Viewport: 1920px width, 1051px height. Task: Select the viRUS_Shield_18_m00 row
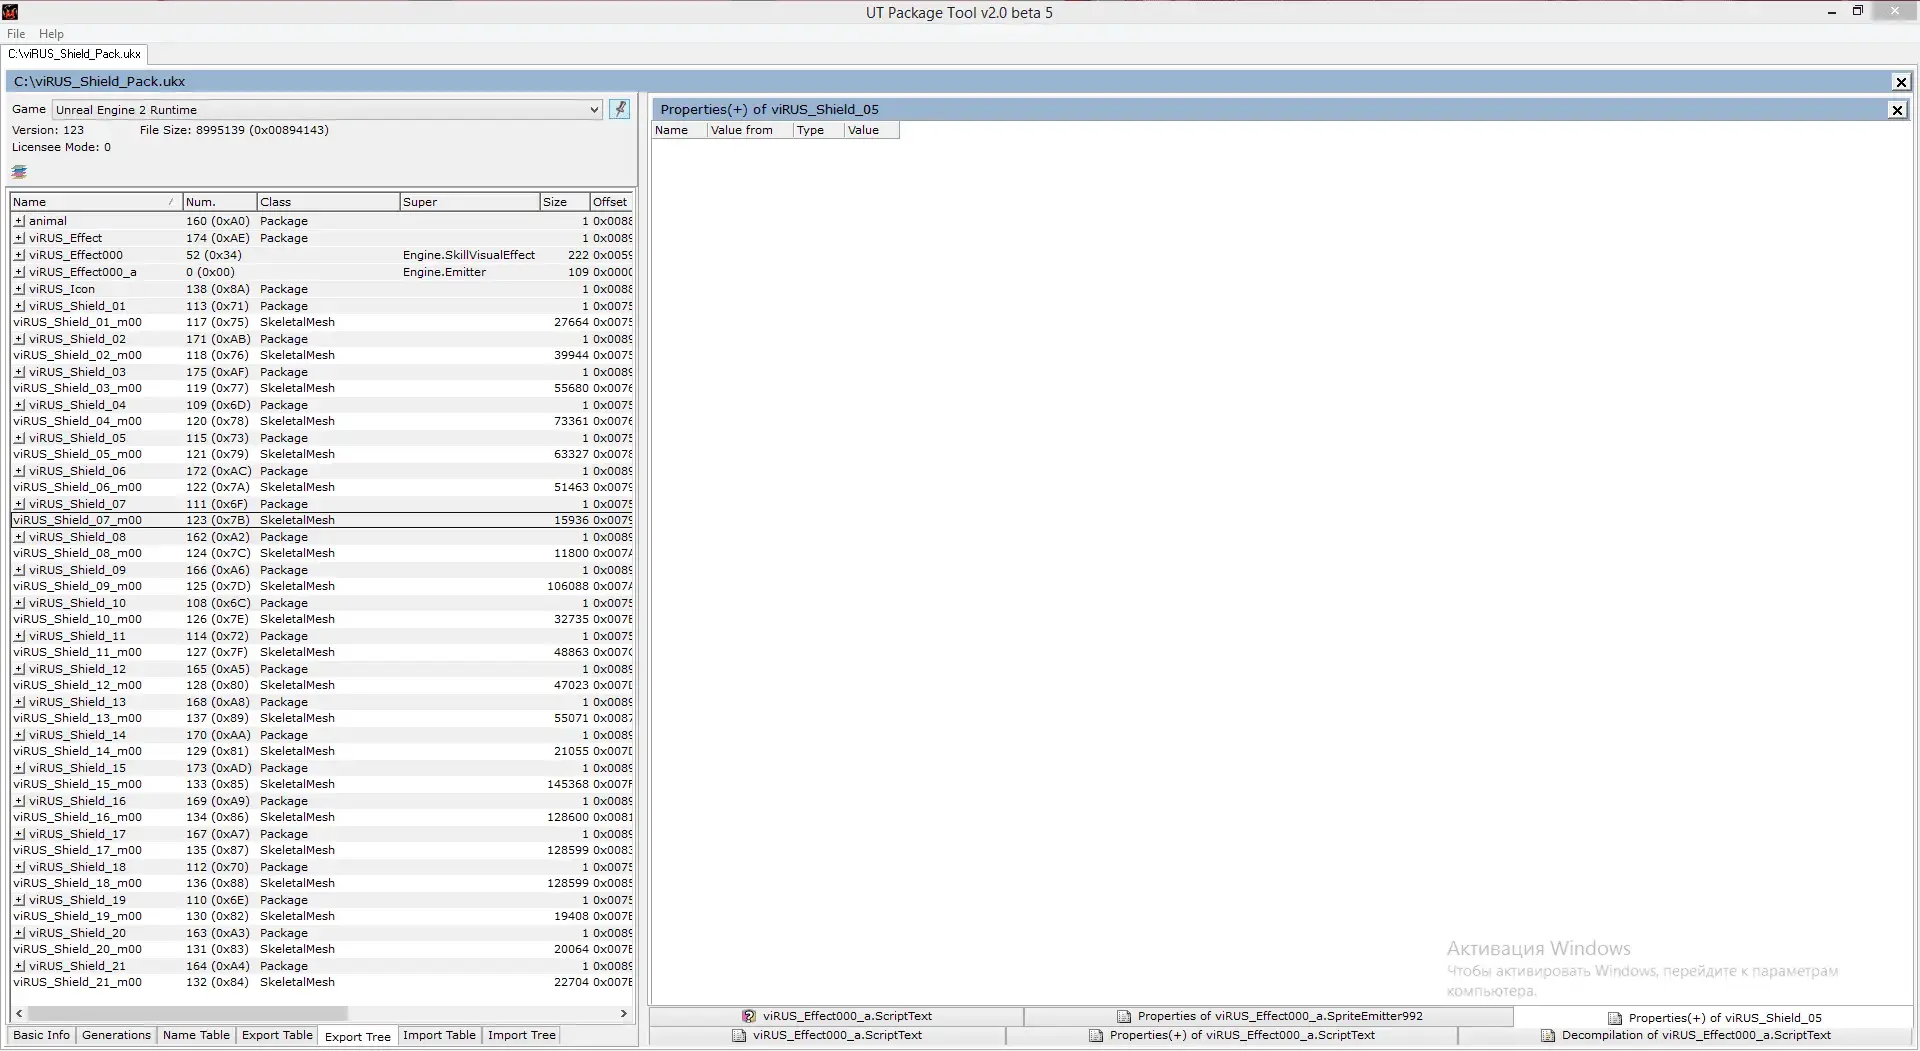click(x=322, y=883)
